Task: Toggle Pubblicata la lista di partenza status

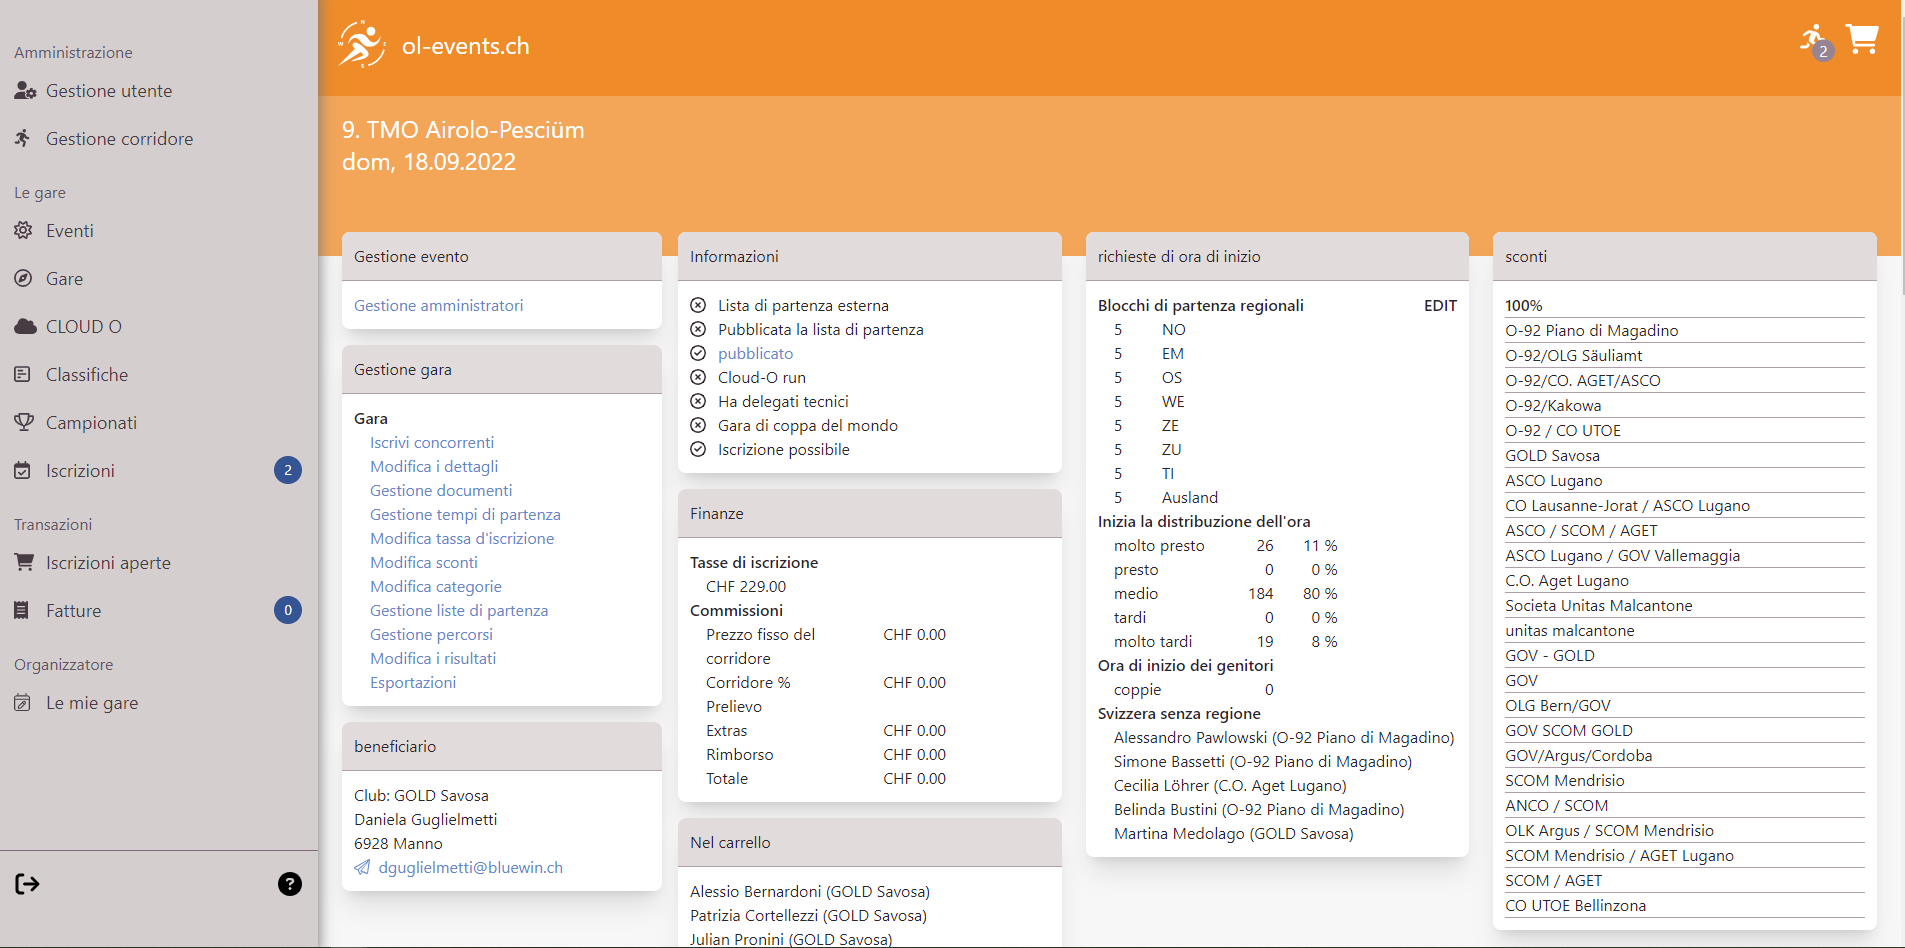Action: [x=698, y=329]
